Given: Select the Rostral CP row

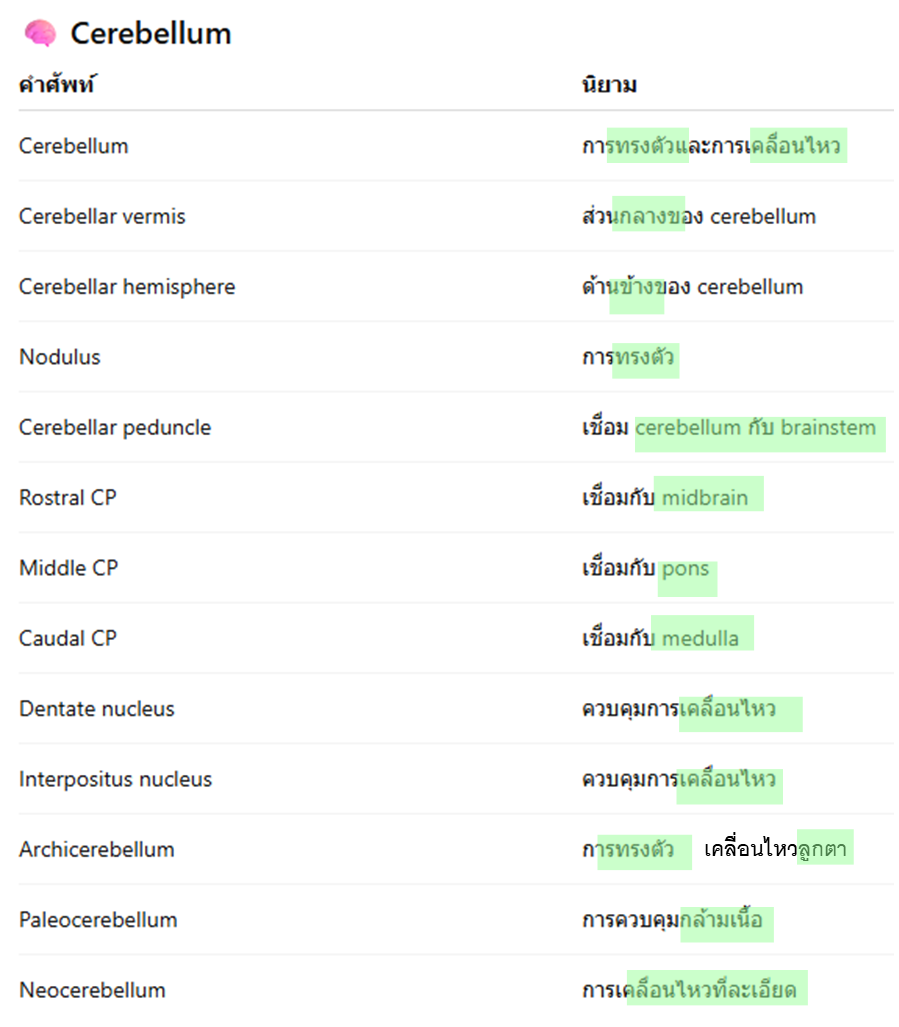Looking at the screenshot, I should point(68,498).
